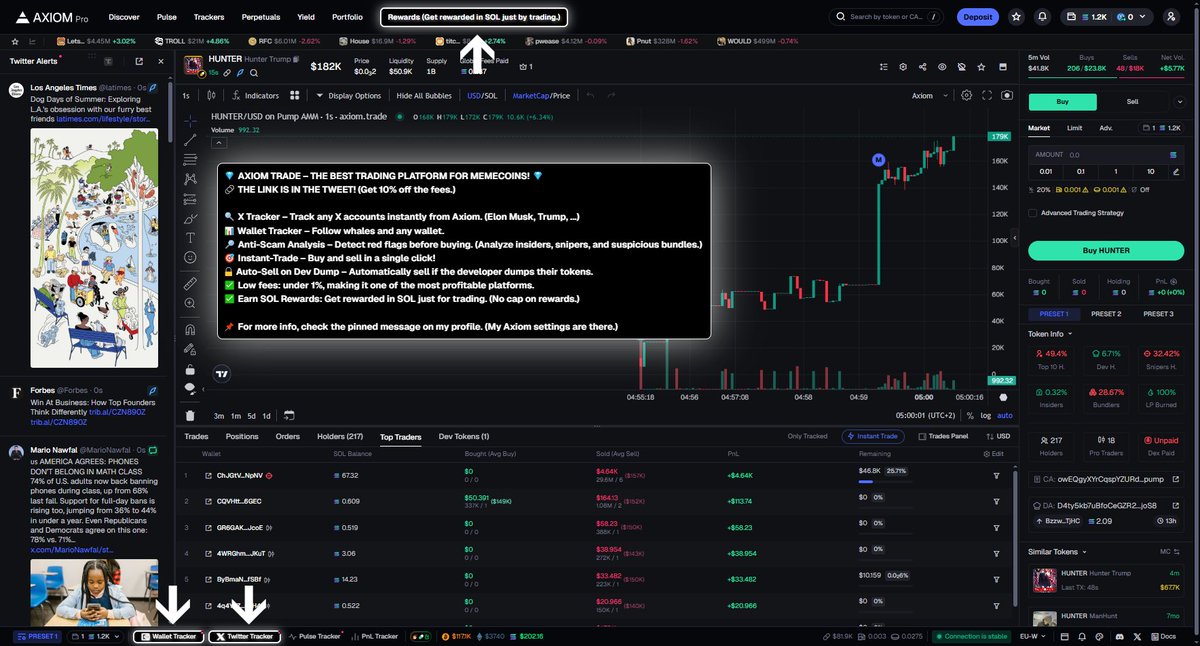Image resolution: width=1200 pixels, height=646 pixels.
Task: Select the emoji sticker tool
Action: pos(190,257)
